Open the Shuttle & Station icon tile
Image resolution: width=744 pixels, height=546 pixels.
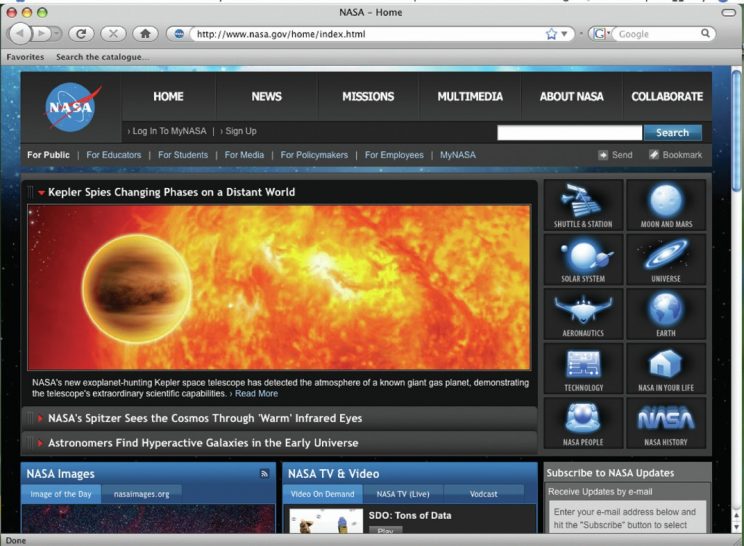coord(583,204)
